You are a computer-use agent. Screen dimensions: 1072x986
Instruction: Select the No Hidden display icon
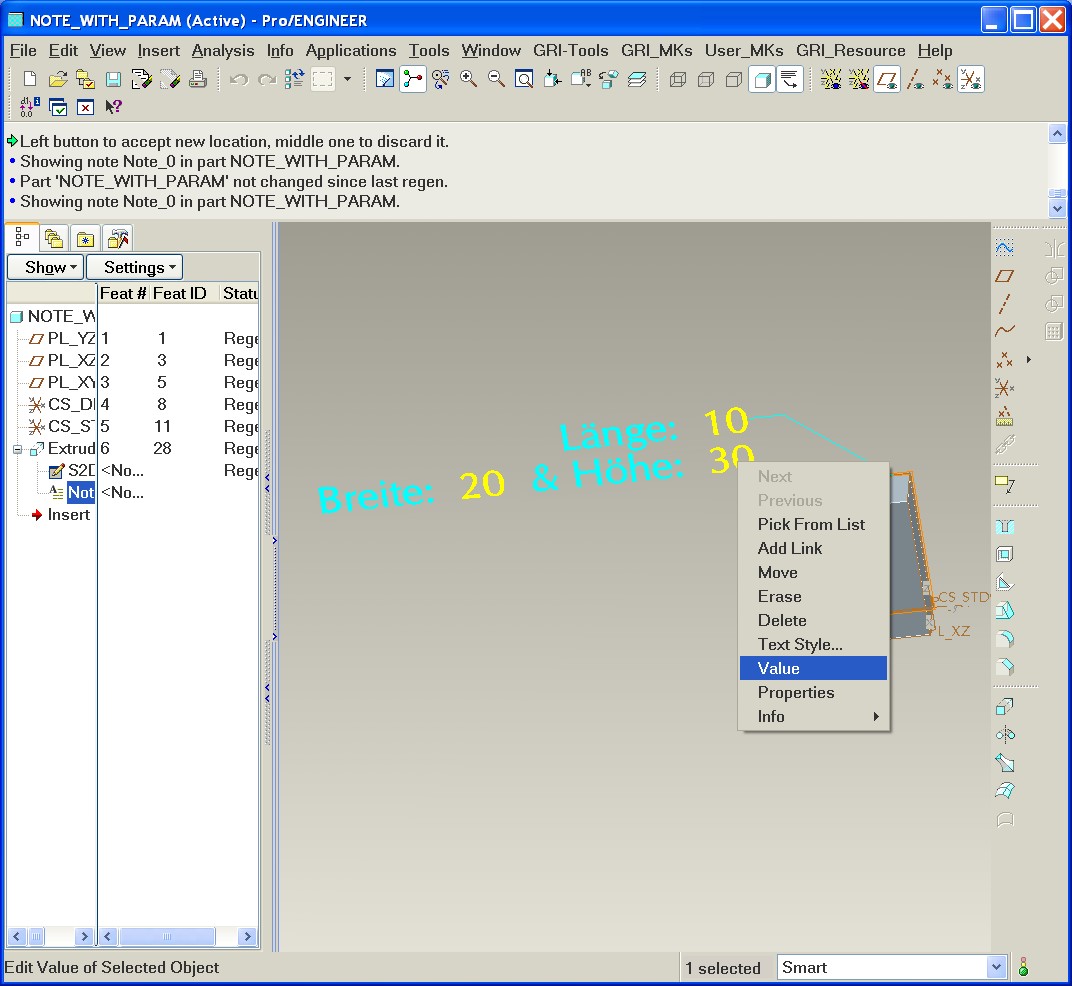pos(734,79)
